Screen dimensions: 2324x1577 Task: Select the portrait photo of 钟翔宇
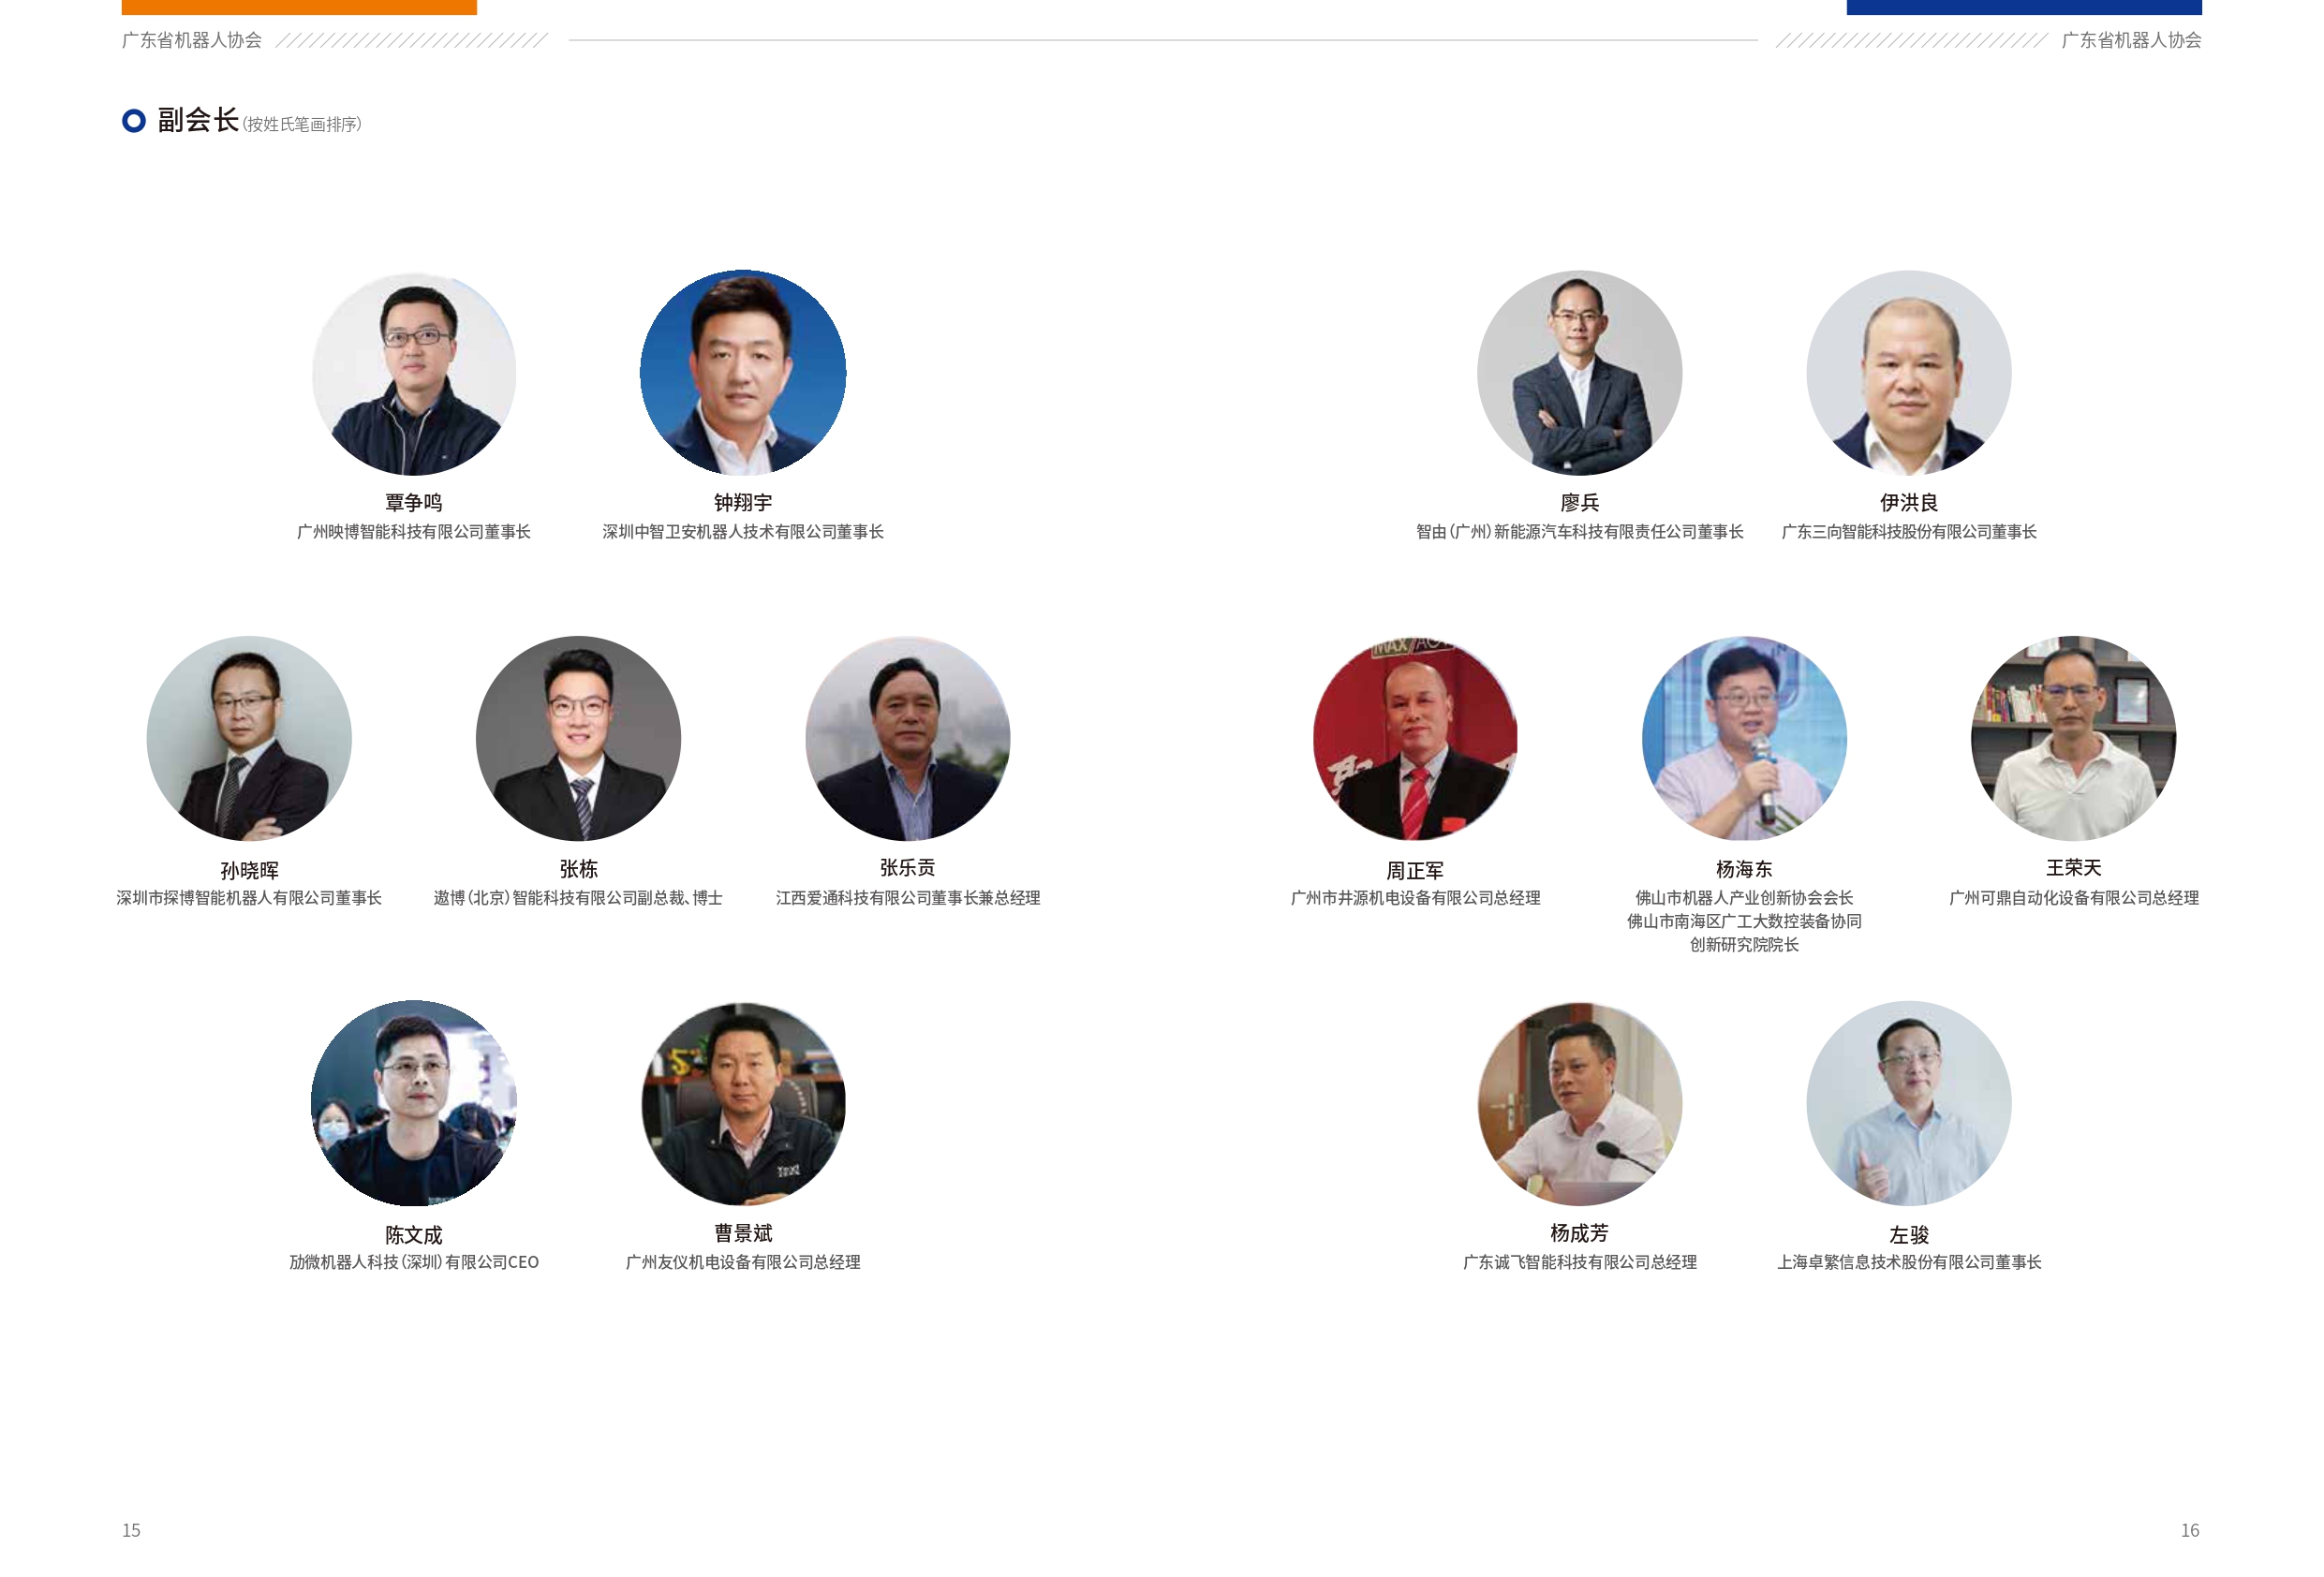(x=743, y=373)
